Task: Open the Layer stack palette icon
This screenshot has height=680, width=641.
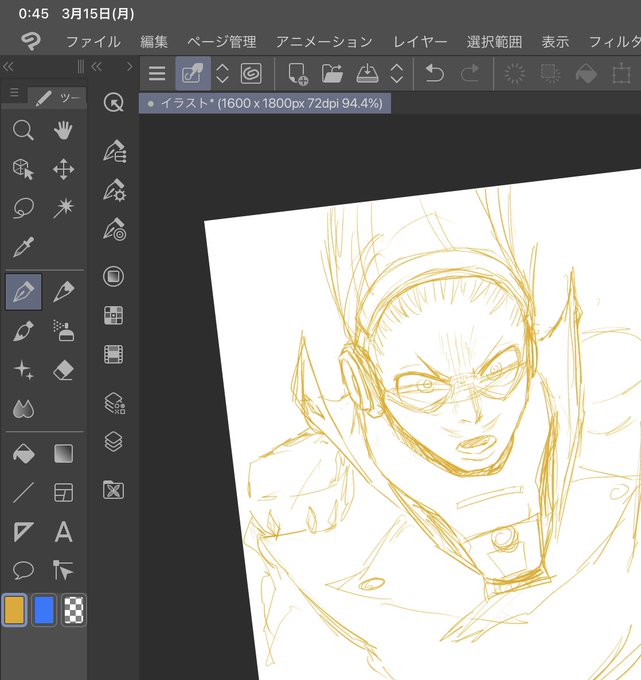Action: (x=114, y=442)
